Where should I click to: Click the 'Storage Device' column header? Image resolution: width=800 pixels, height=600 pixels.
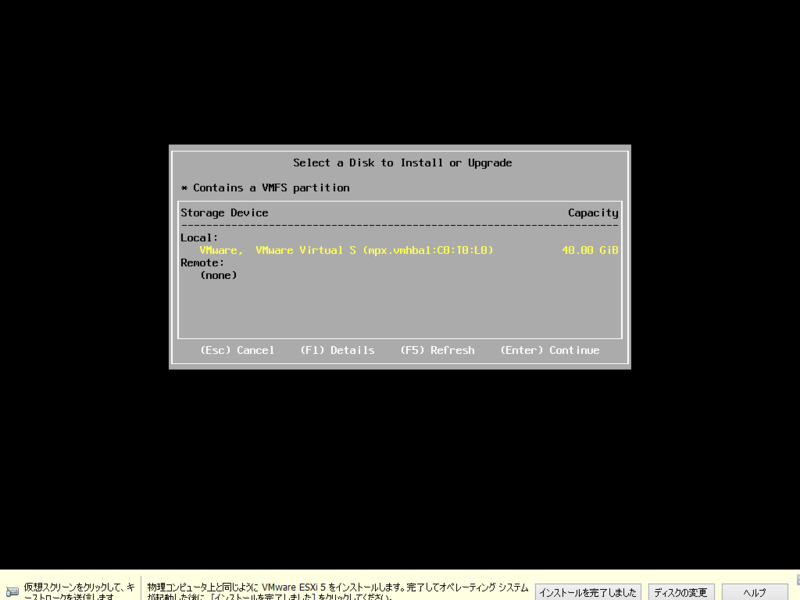[224, 213]
